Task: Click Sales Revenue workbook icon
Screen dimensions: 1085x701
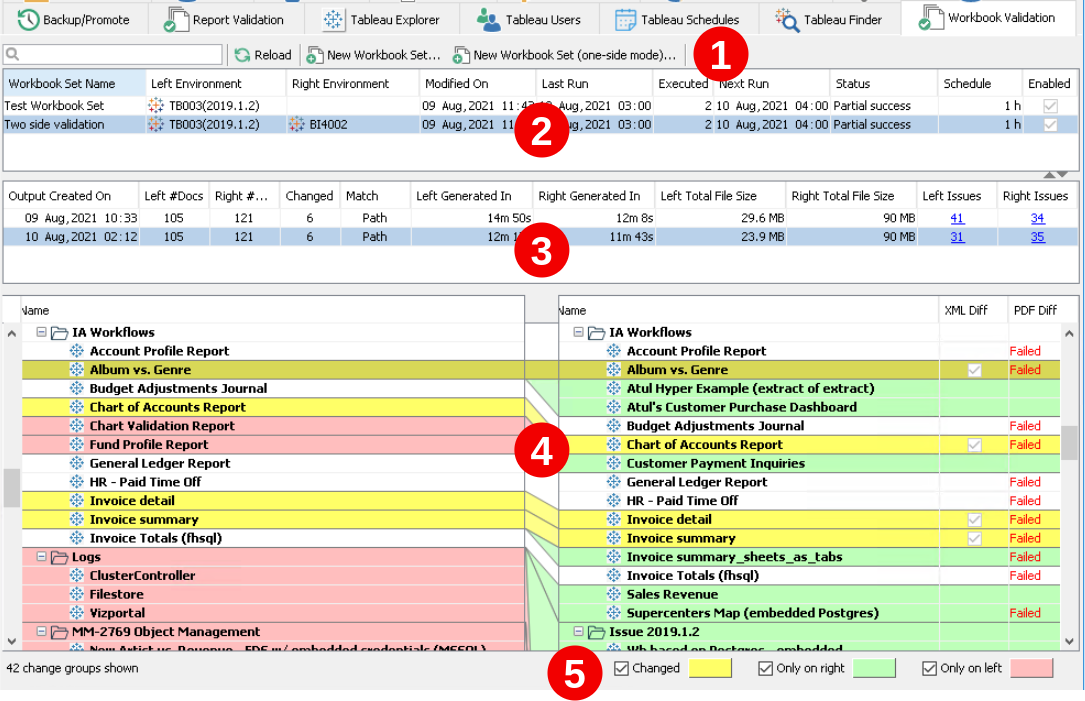Action: tap(614, 594)
